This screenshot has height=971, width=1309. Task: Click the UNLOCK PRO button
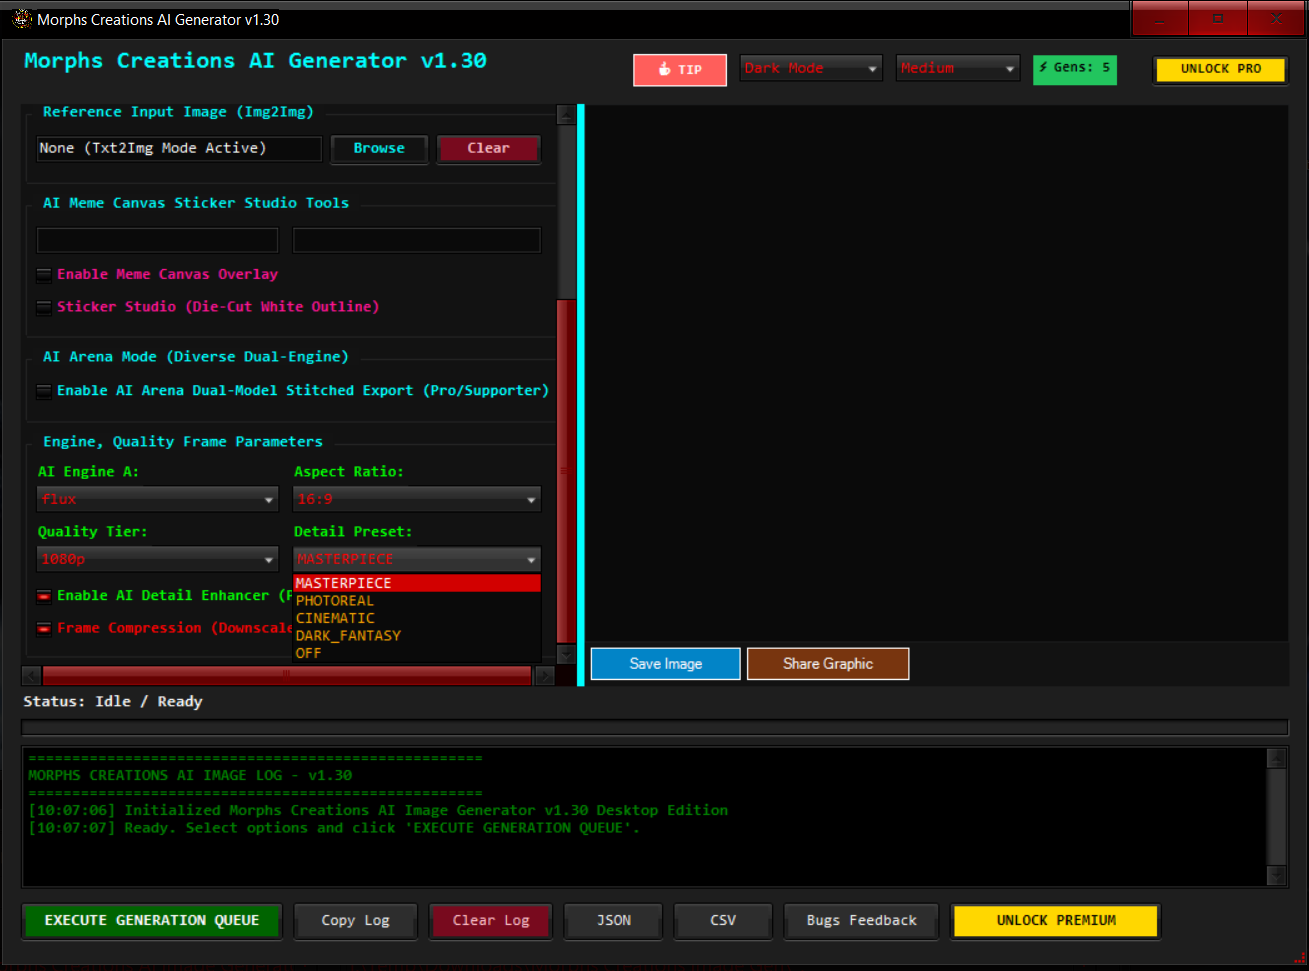click(1220, 69)
